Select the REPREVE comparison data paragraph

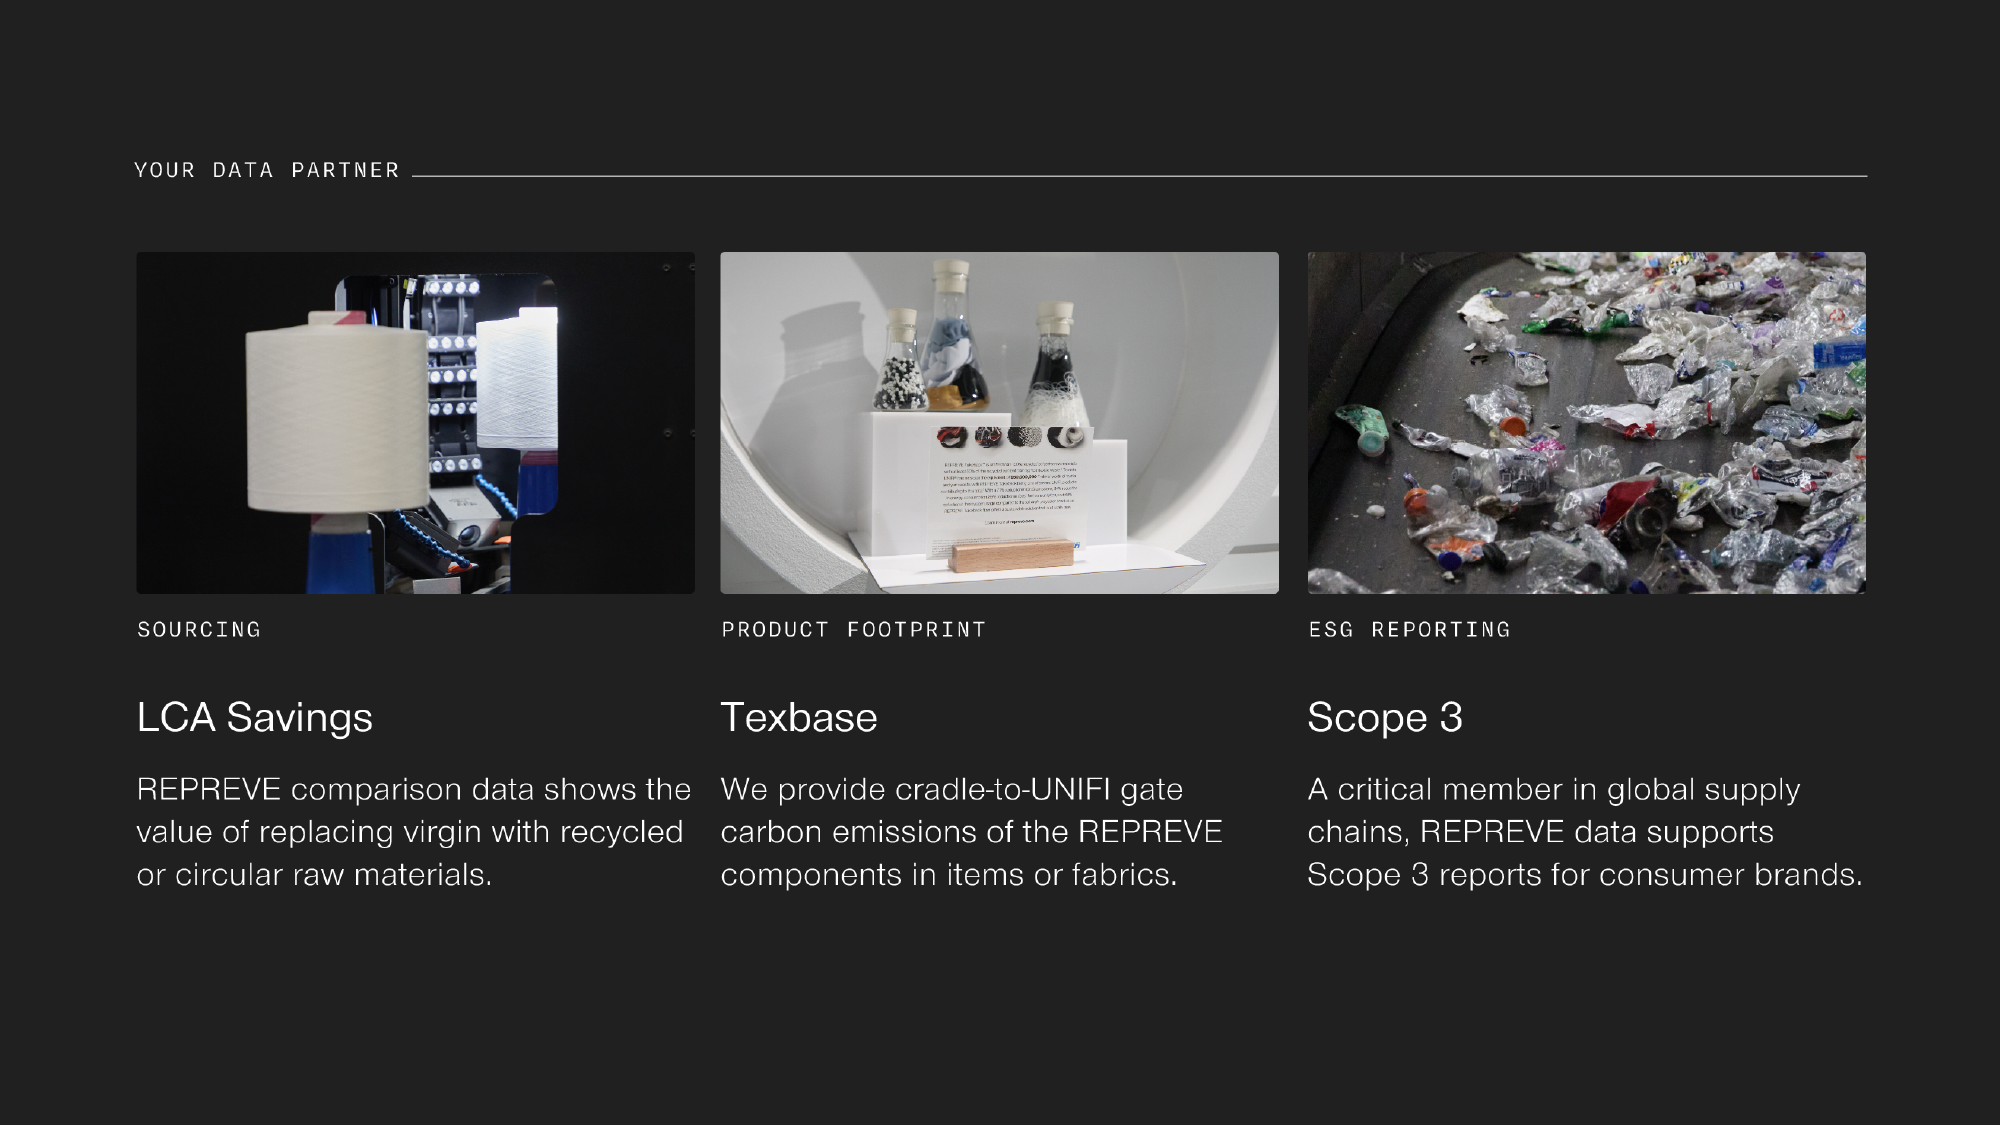tap(414, 832)
